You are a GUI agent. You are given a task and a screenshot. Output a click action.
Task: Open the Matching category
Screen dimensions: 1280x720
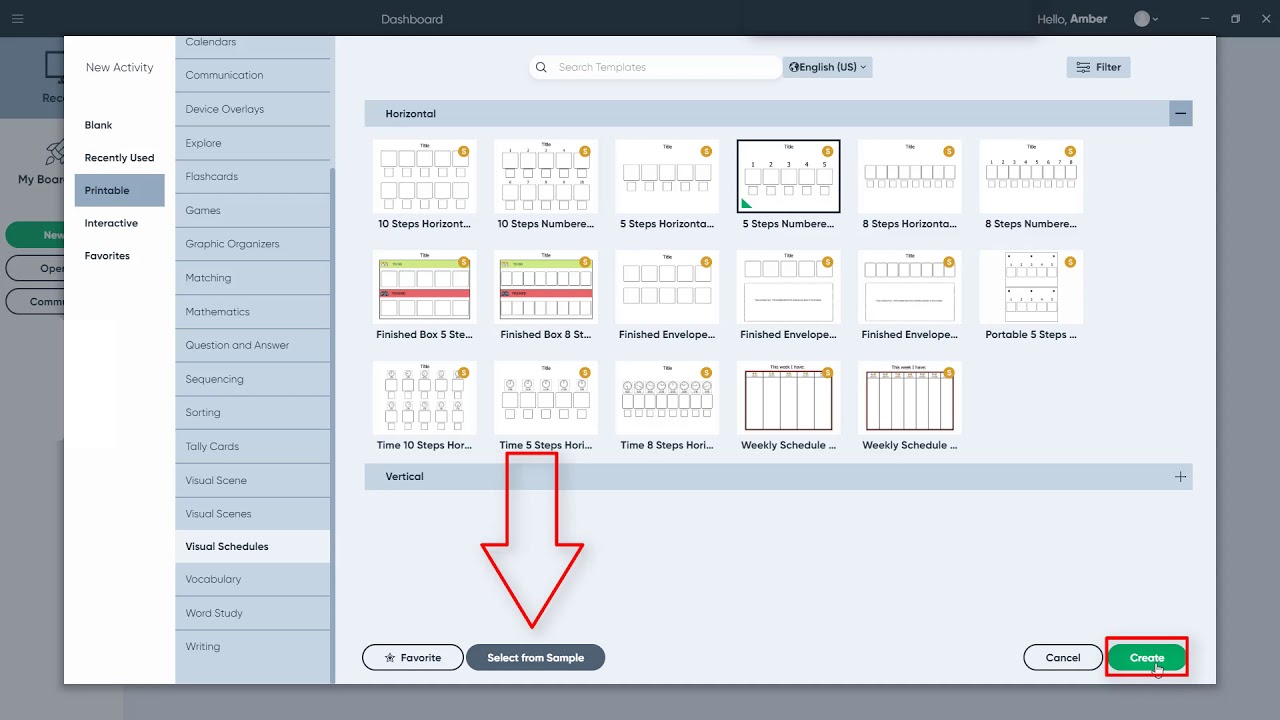252,278
